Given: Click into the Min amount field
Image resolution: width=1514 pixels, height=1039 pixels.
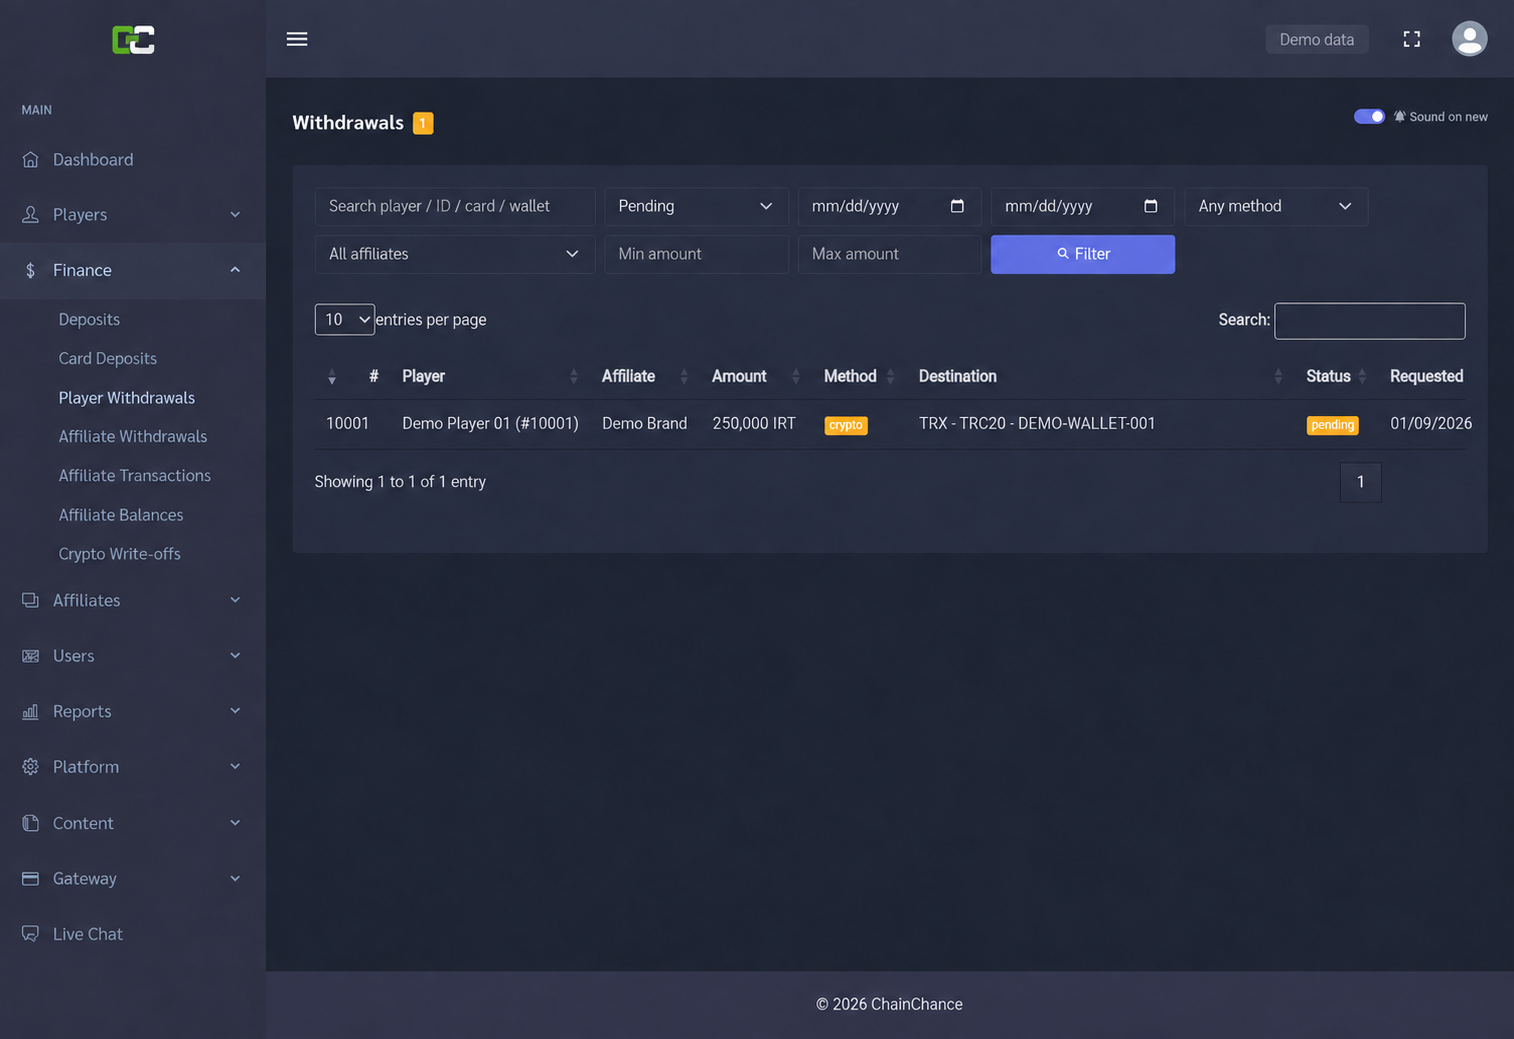Looking at the screenshot, I should (x=696, y=254).
